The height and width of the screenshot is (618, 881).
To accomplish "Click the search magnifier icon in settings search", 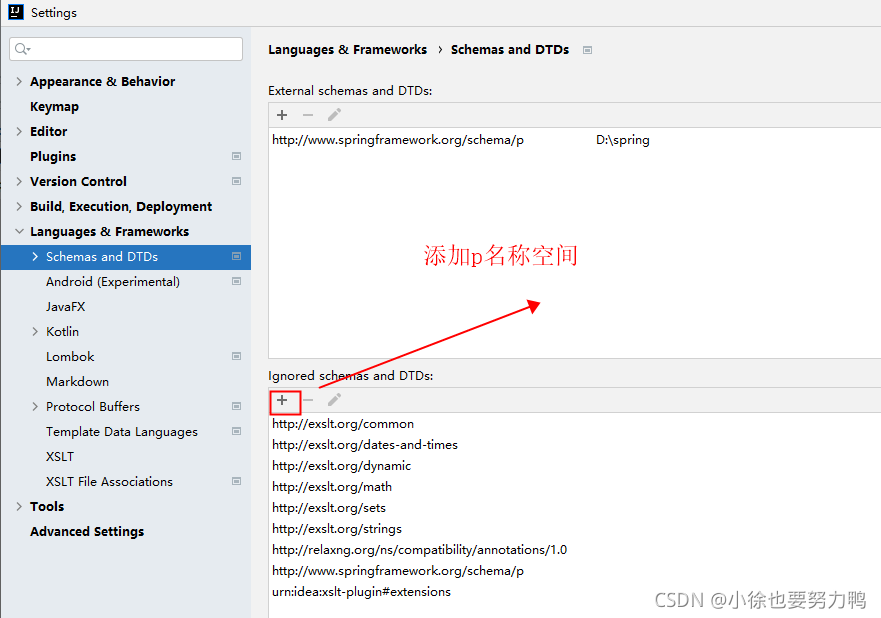I will point(21,49).
